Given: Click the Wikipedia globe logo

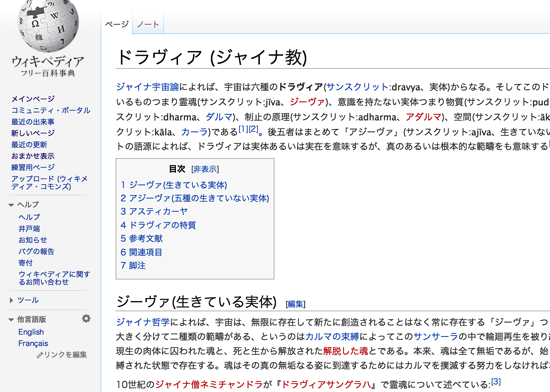Looking at the screenshot, I should [x=48, y=25].
